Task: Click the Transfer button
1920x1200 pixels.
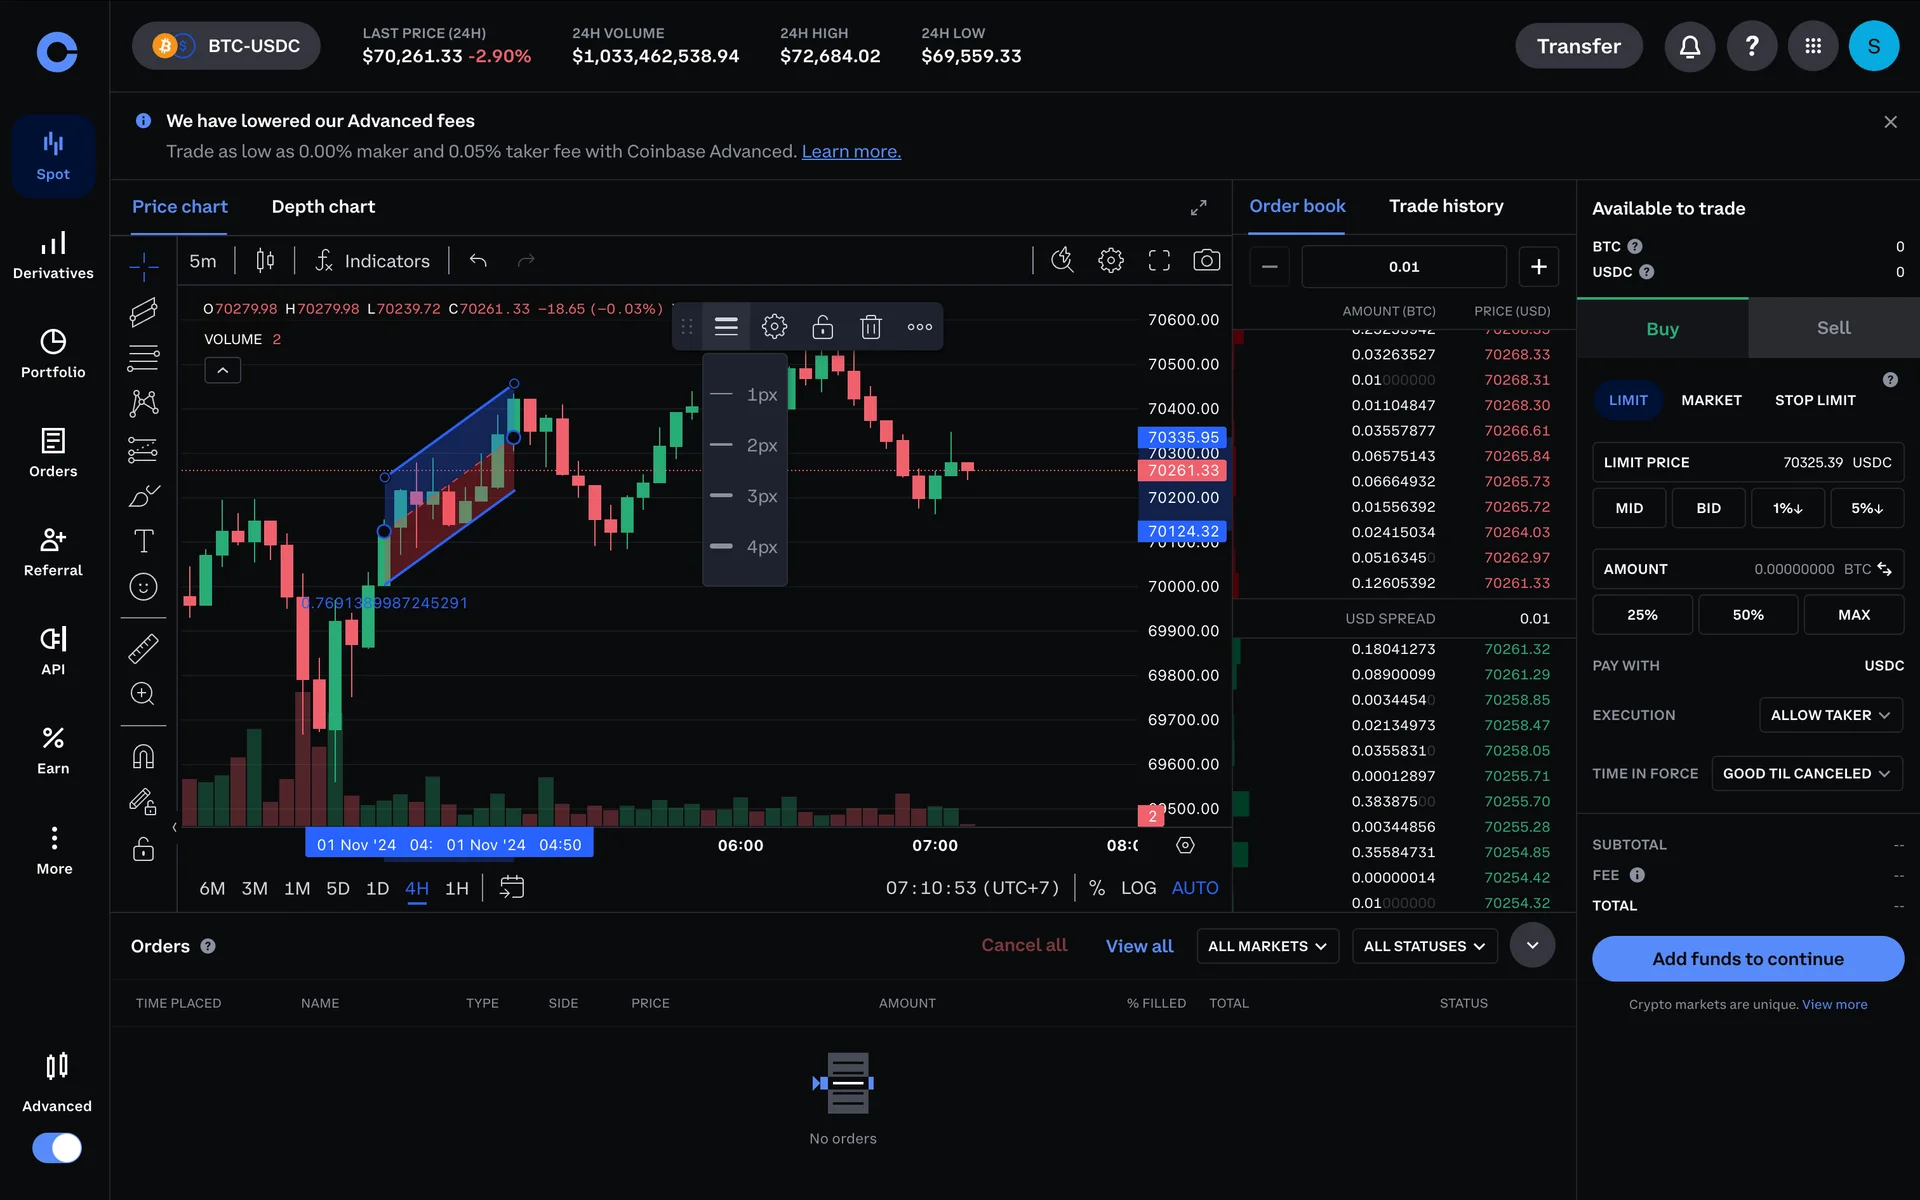Action: tap(1578, 46)
